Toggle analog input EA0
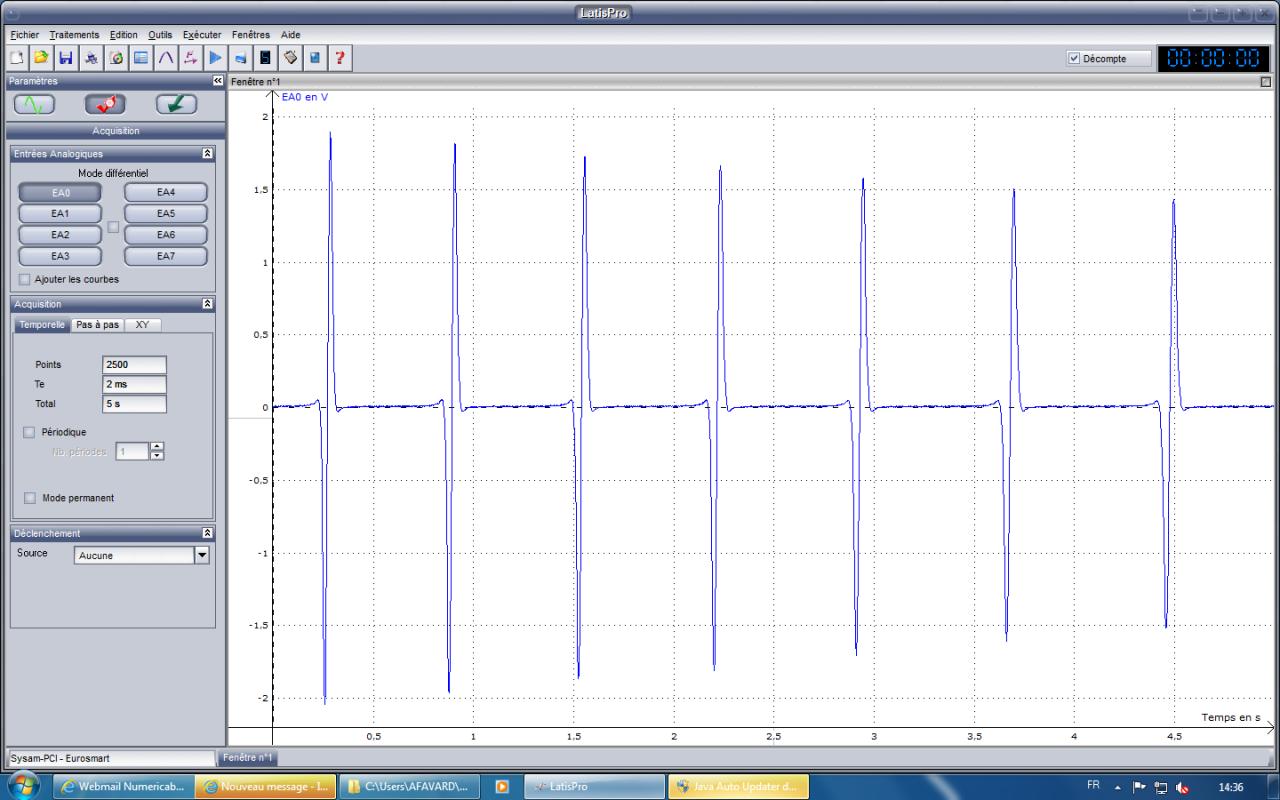Image resolution: width=1280 pixels, height=800 pixels. point(60,193)
